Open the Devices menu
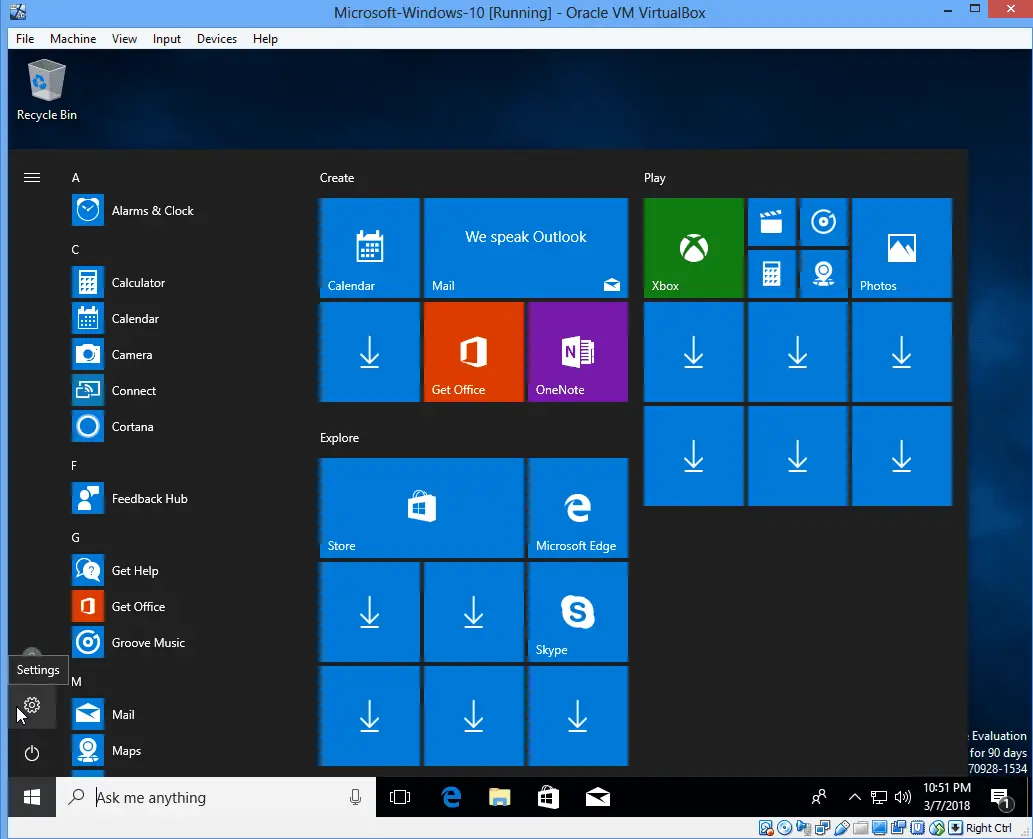 217,39
